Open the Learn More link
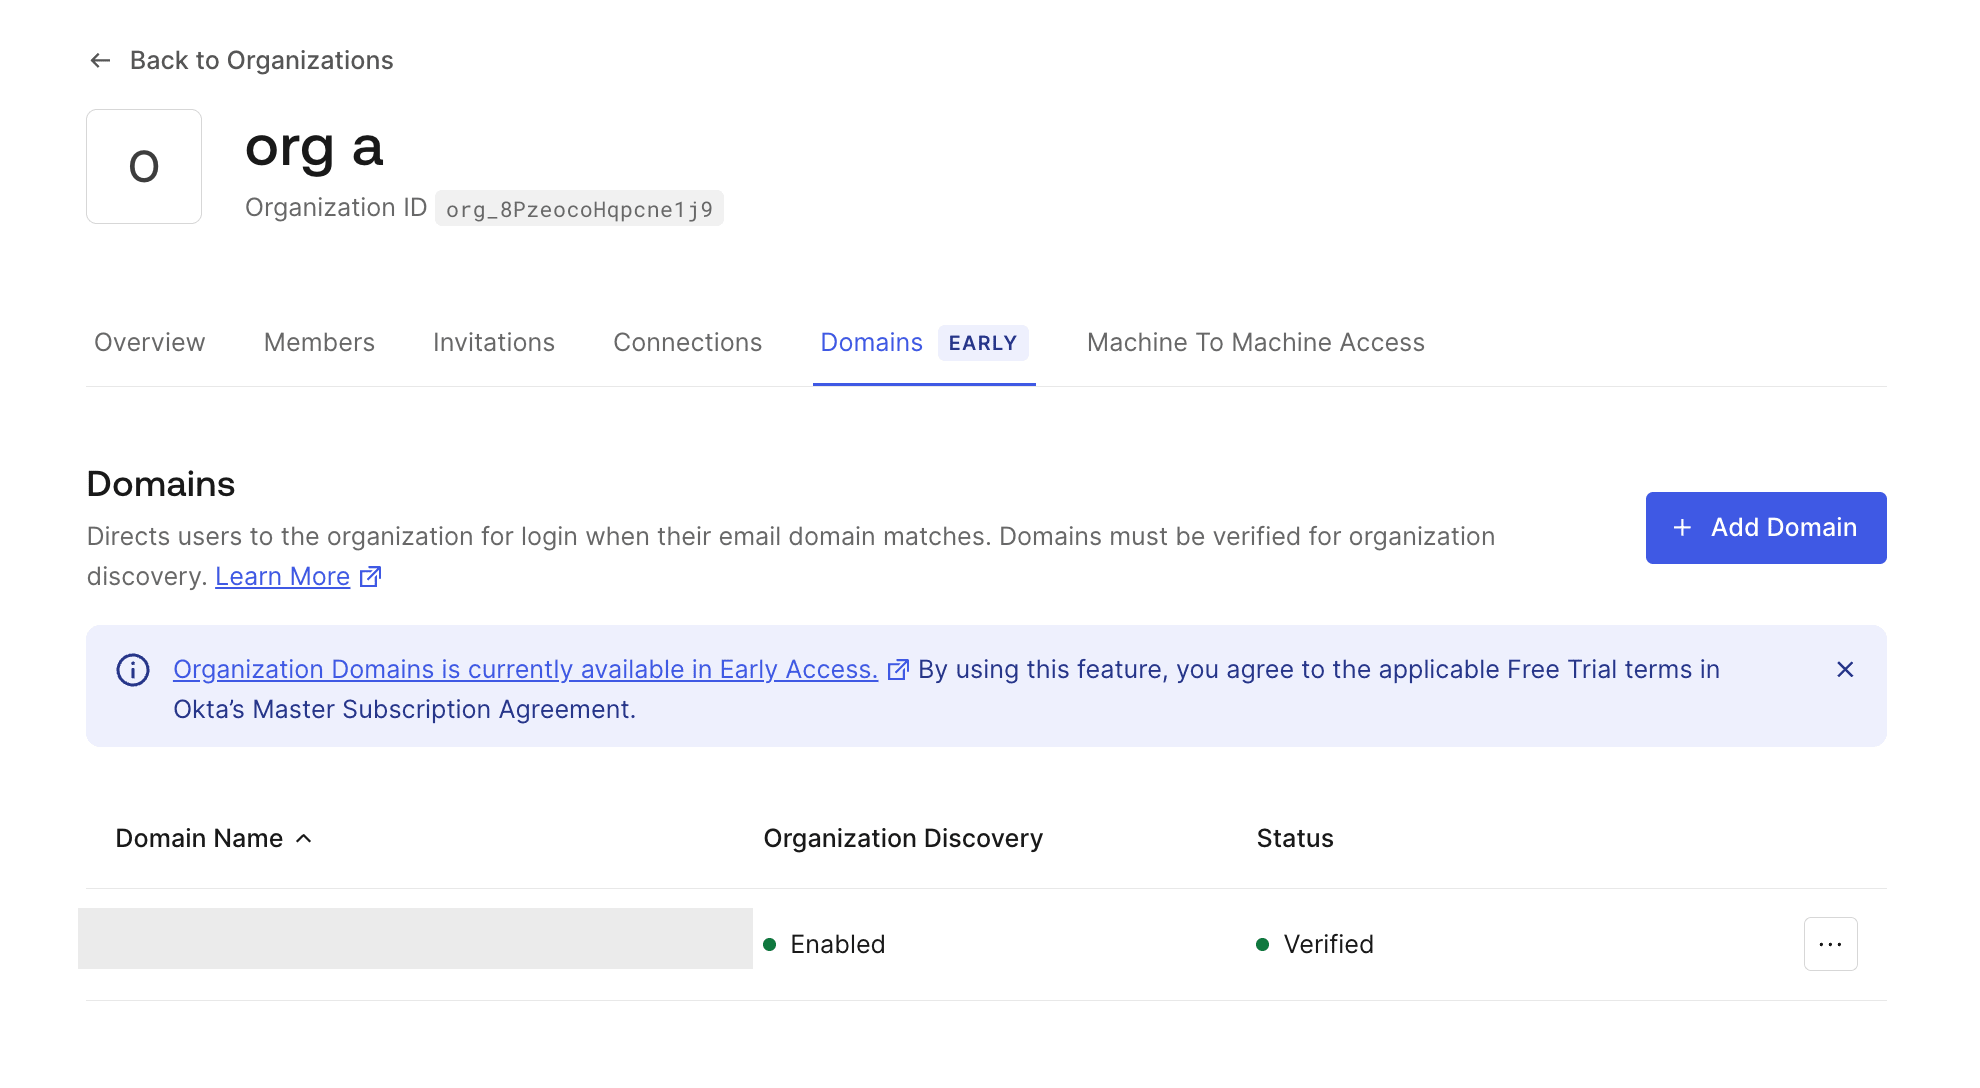 pyautogui.click(x=282, y=576)
